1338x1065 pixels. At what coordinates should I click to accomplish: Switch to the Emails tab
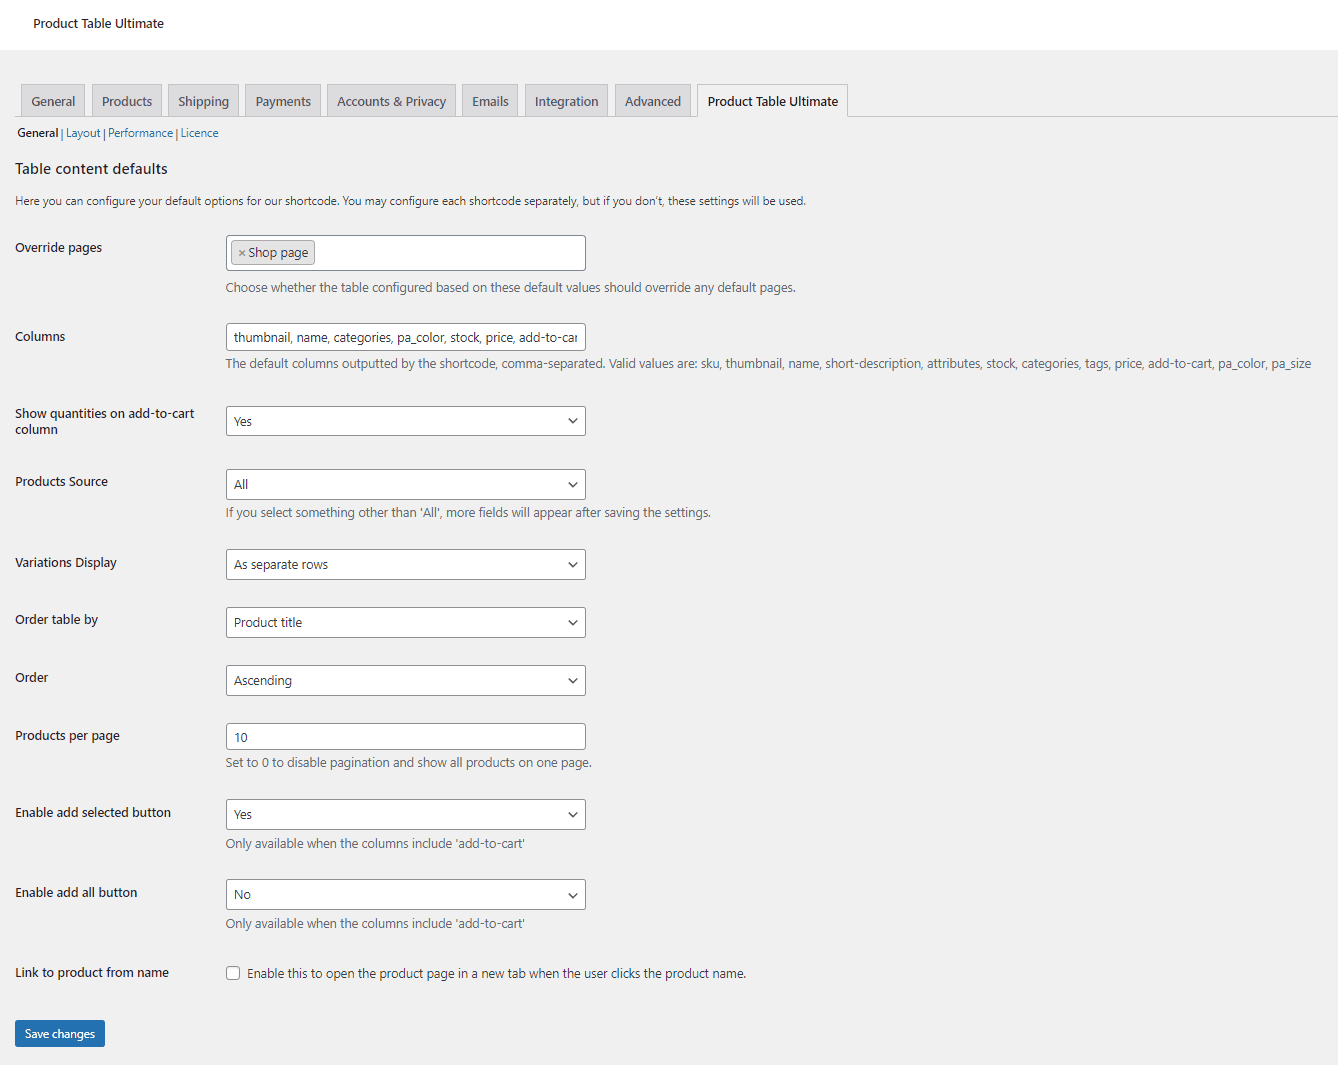[490, 101]
